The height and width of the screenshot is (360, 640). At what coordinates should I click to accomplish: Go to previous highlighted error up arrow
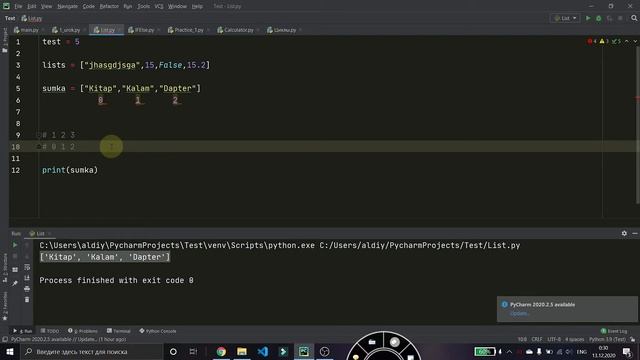coord(627,42)
